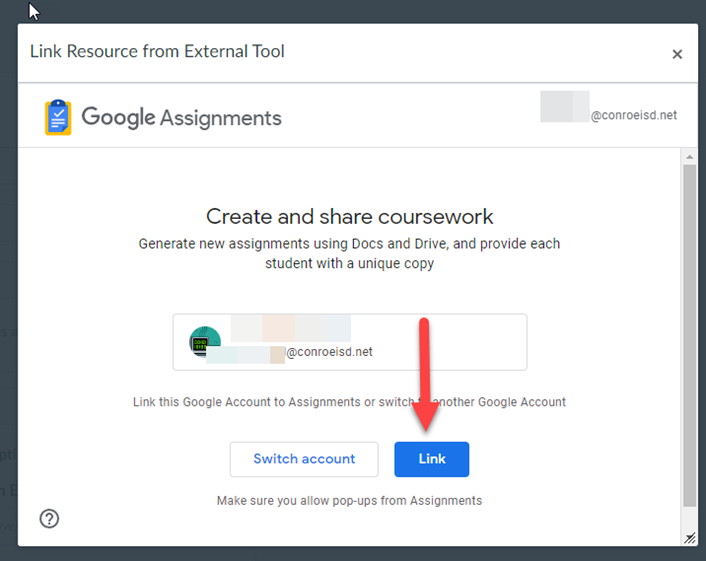The image size is (706, 561).
Task: Click the 'Link Resource from External Tool' title
Action: (x=157, y=51)
